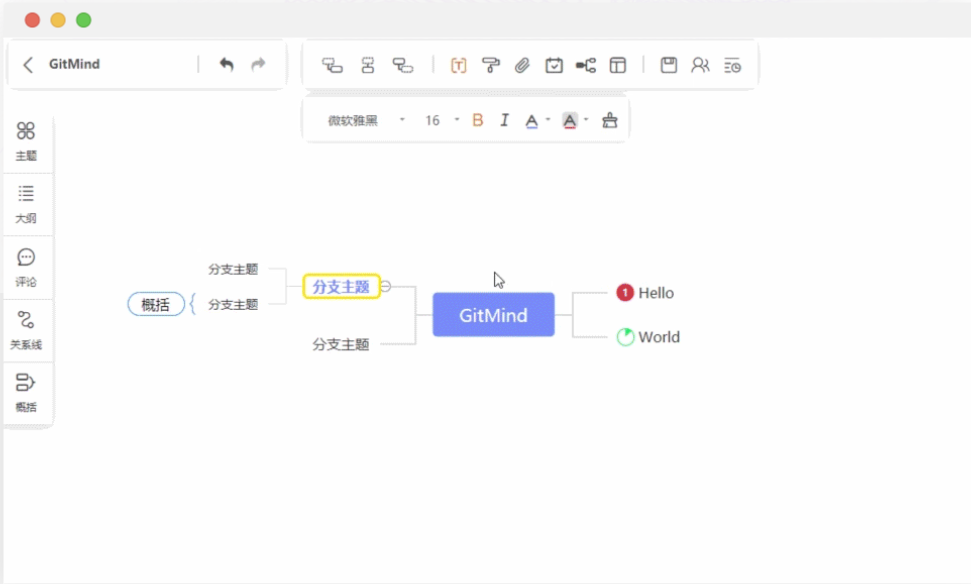
Task: Open collaborators sharing icon
Action: point(700,65)
